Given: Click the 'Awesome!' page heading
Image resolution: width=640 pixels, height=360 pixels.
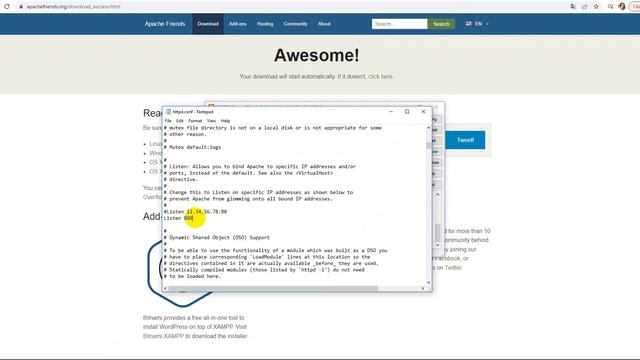Looking at the screenshot, I should (x=317, y=55).
